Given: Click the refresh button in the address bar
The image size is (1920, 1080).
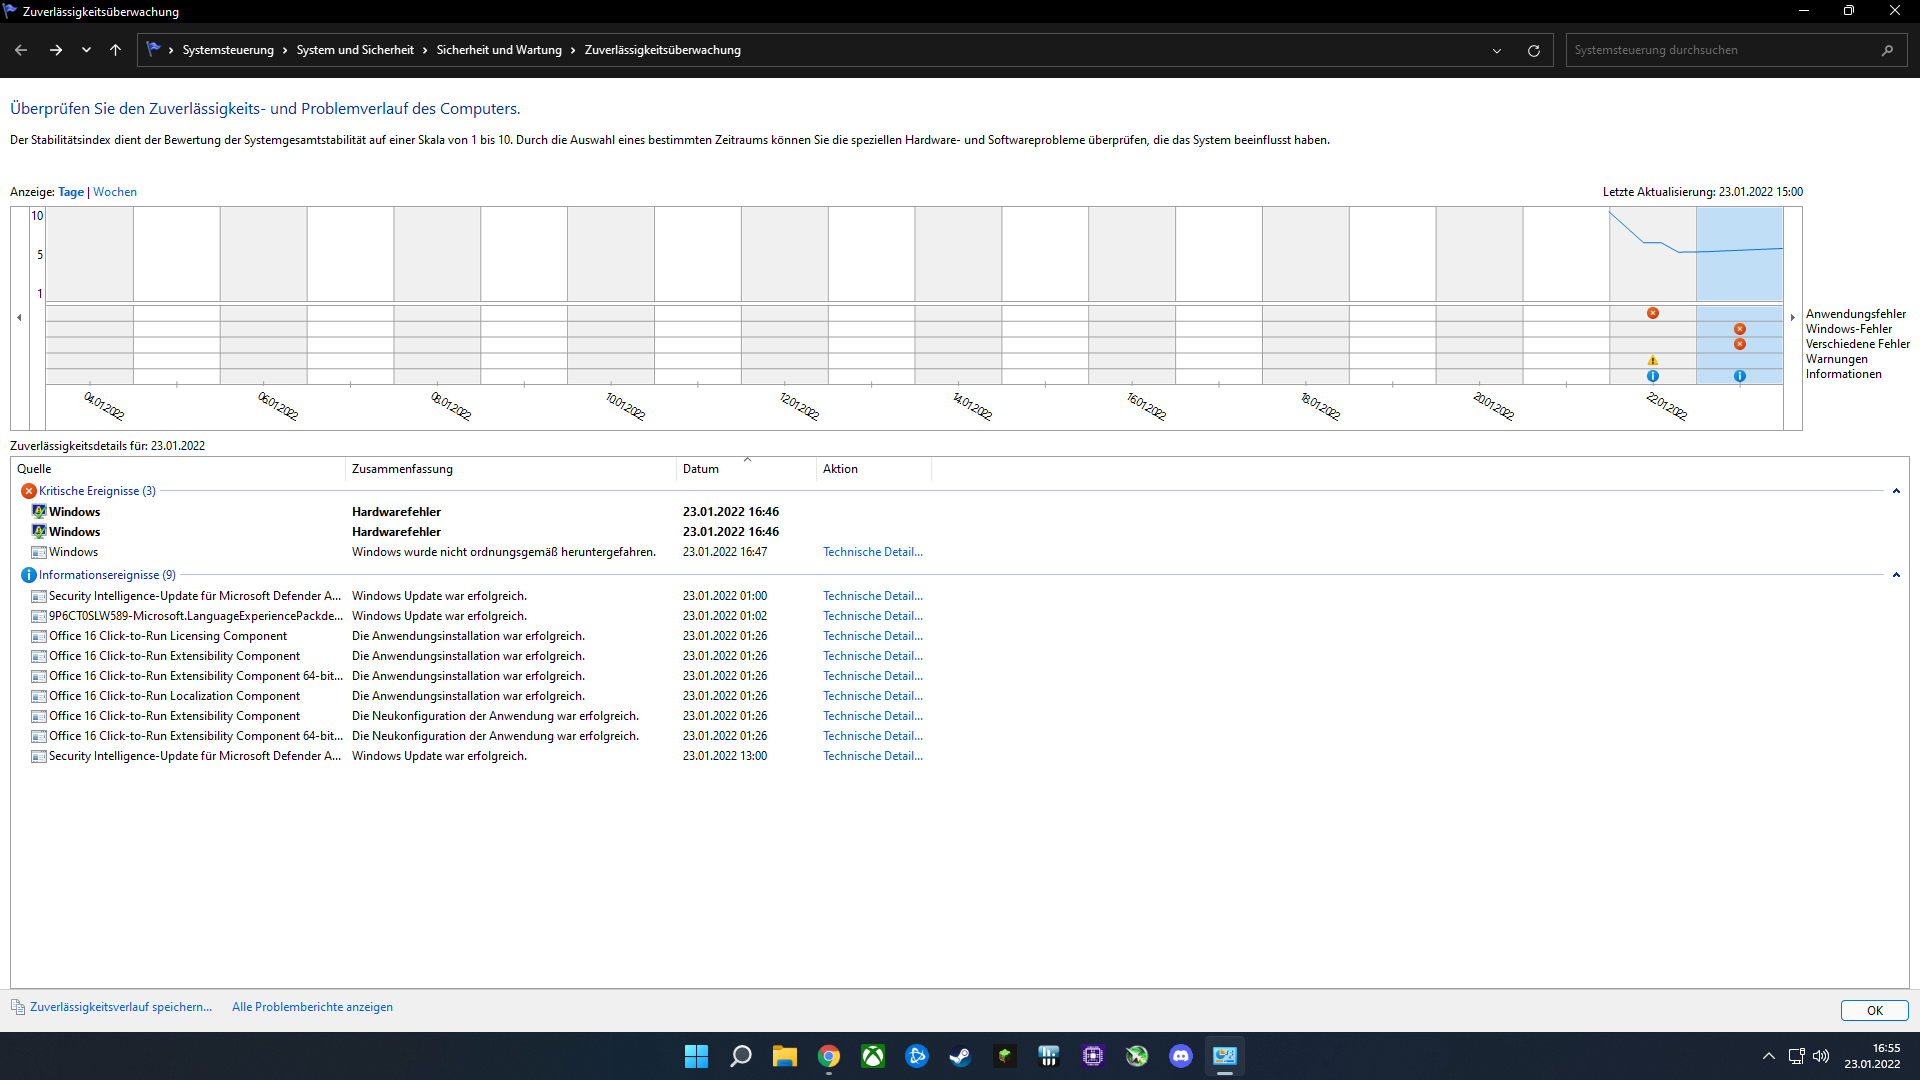Looking at the screenshot, I should 1533,50.
